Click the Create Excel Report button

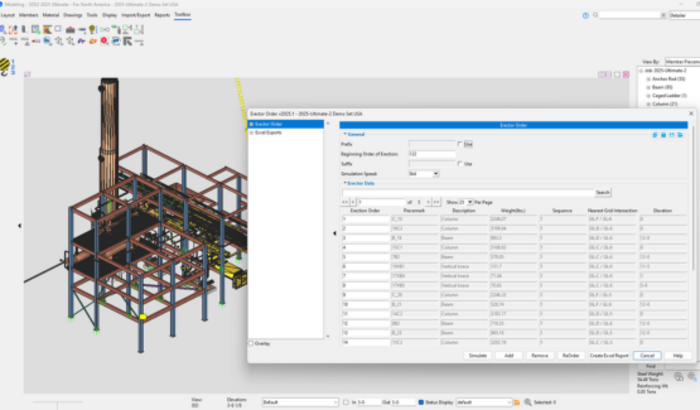[x=610, y=355]
